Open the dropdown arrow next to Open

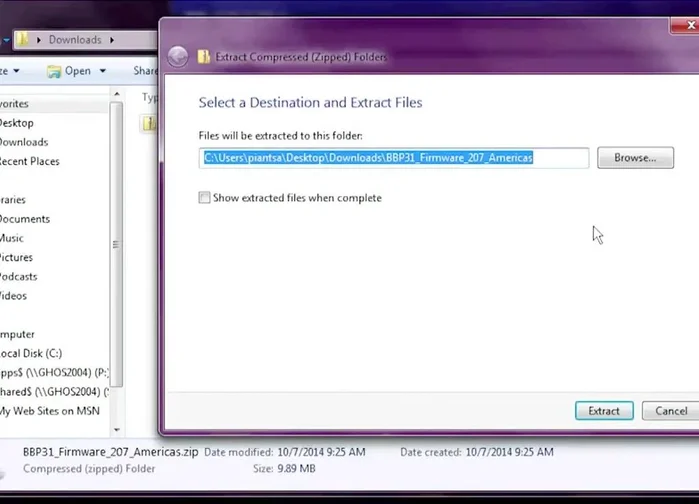(x=103, y=71)
